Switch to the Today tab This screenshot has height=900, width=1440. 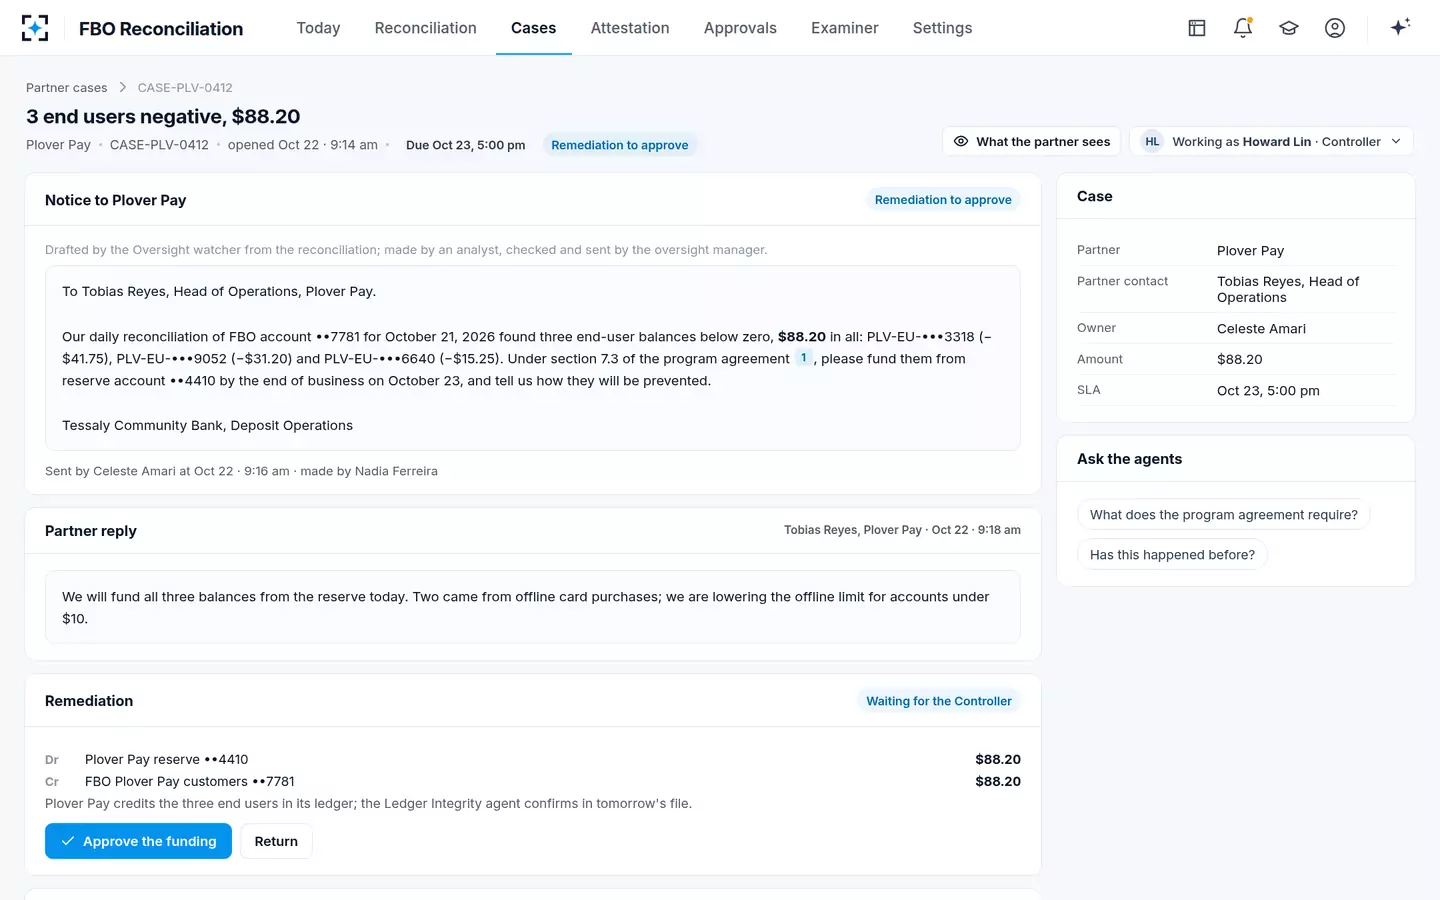[318, 28]
